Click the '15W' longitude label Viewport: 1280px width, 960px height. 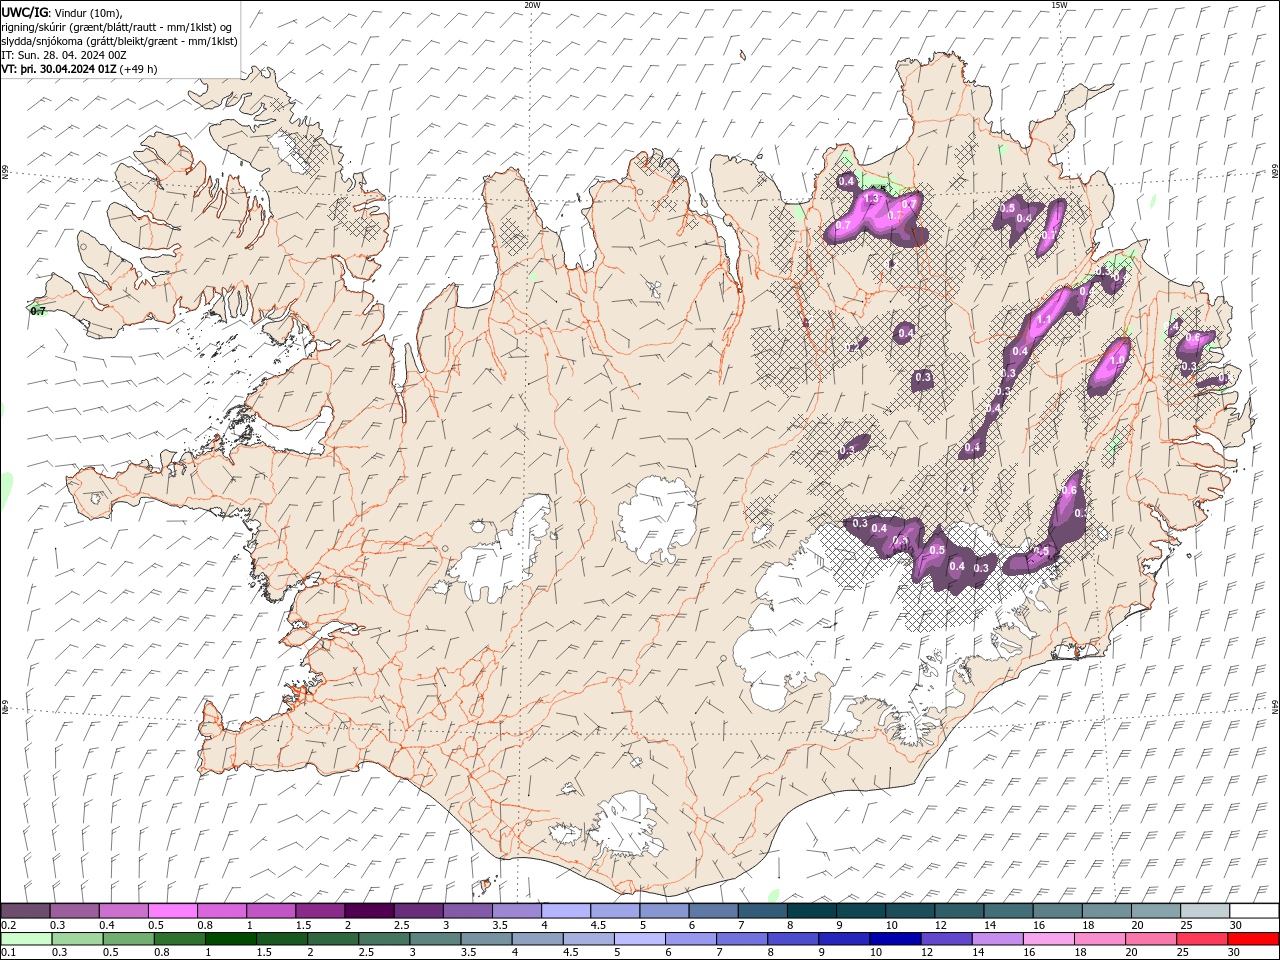(1059, 5)
